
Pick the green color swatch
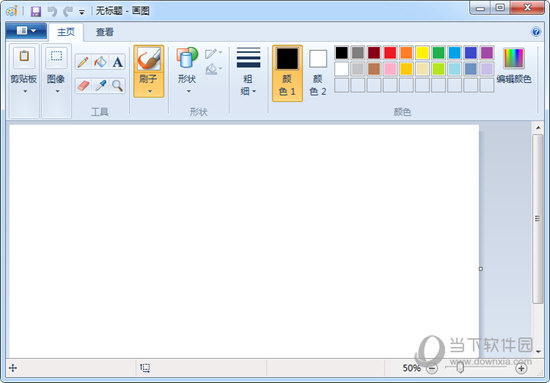click(x=438, y=53)
